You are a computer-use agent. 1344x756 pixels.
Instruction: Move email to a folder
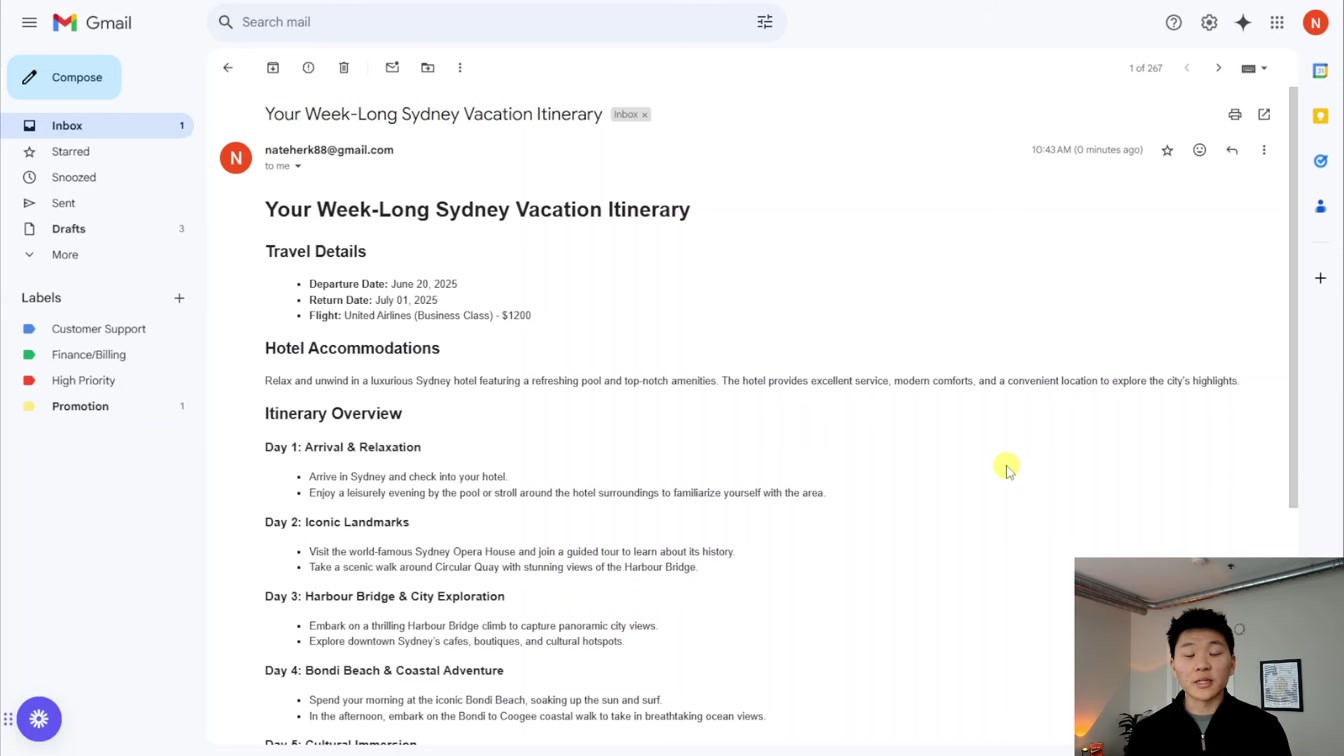point(428,68)
